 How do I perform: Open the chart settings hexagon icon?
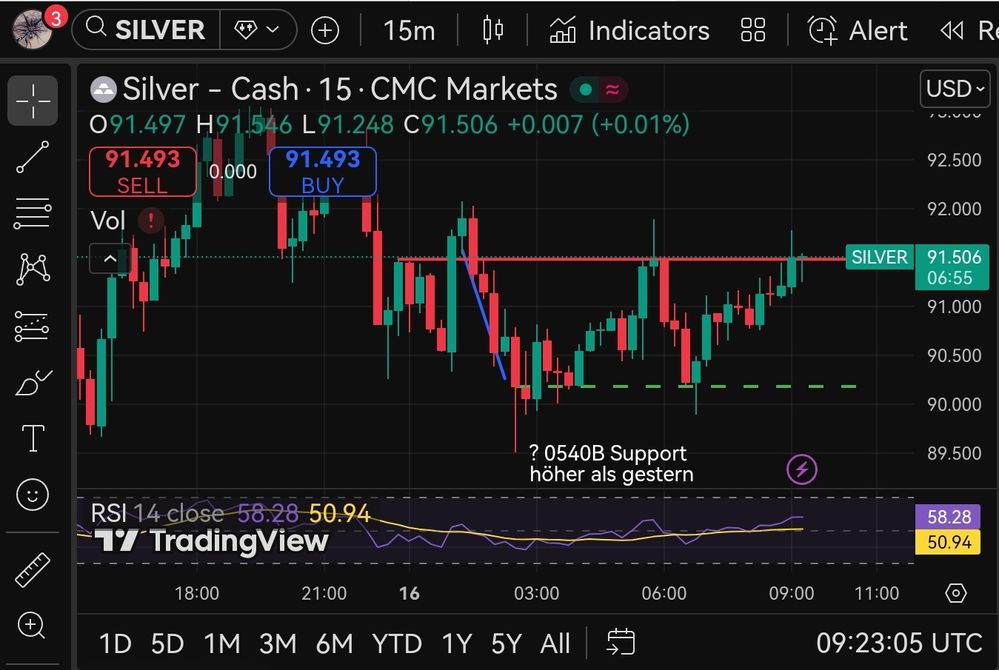pos(956,593)
